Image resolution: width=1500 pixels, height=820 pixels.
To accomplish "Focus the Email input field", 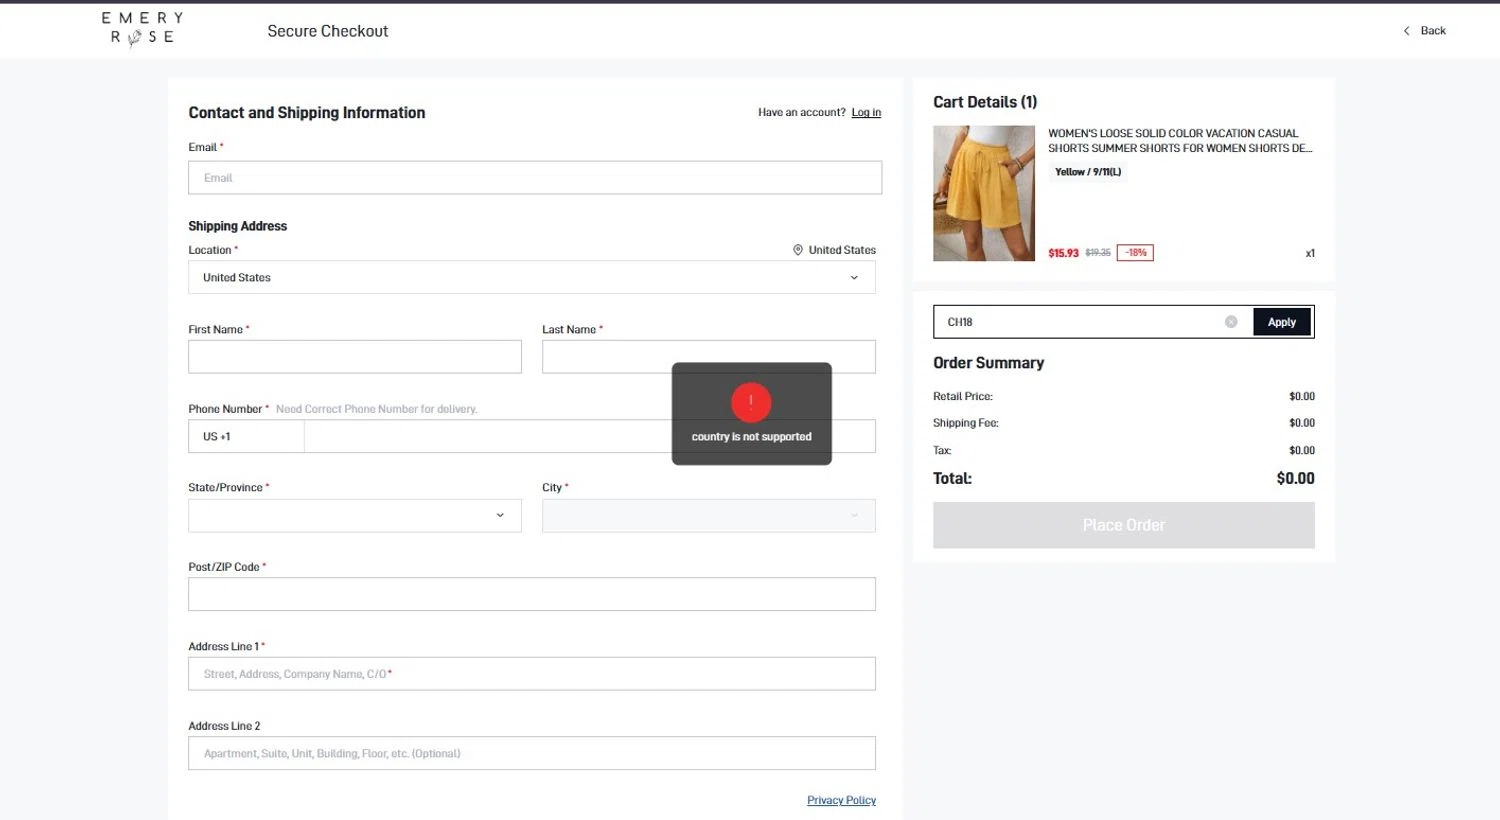I will 535,178.
